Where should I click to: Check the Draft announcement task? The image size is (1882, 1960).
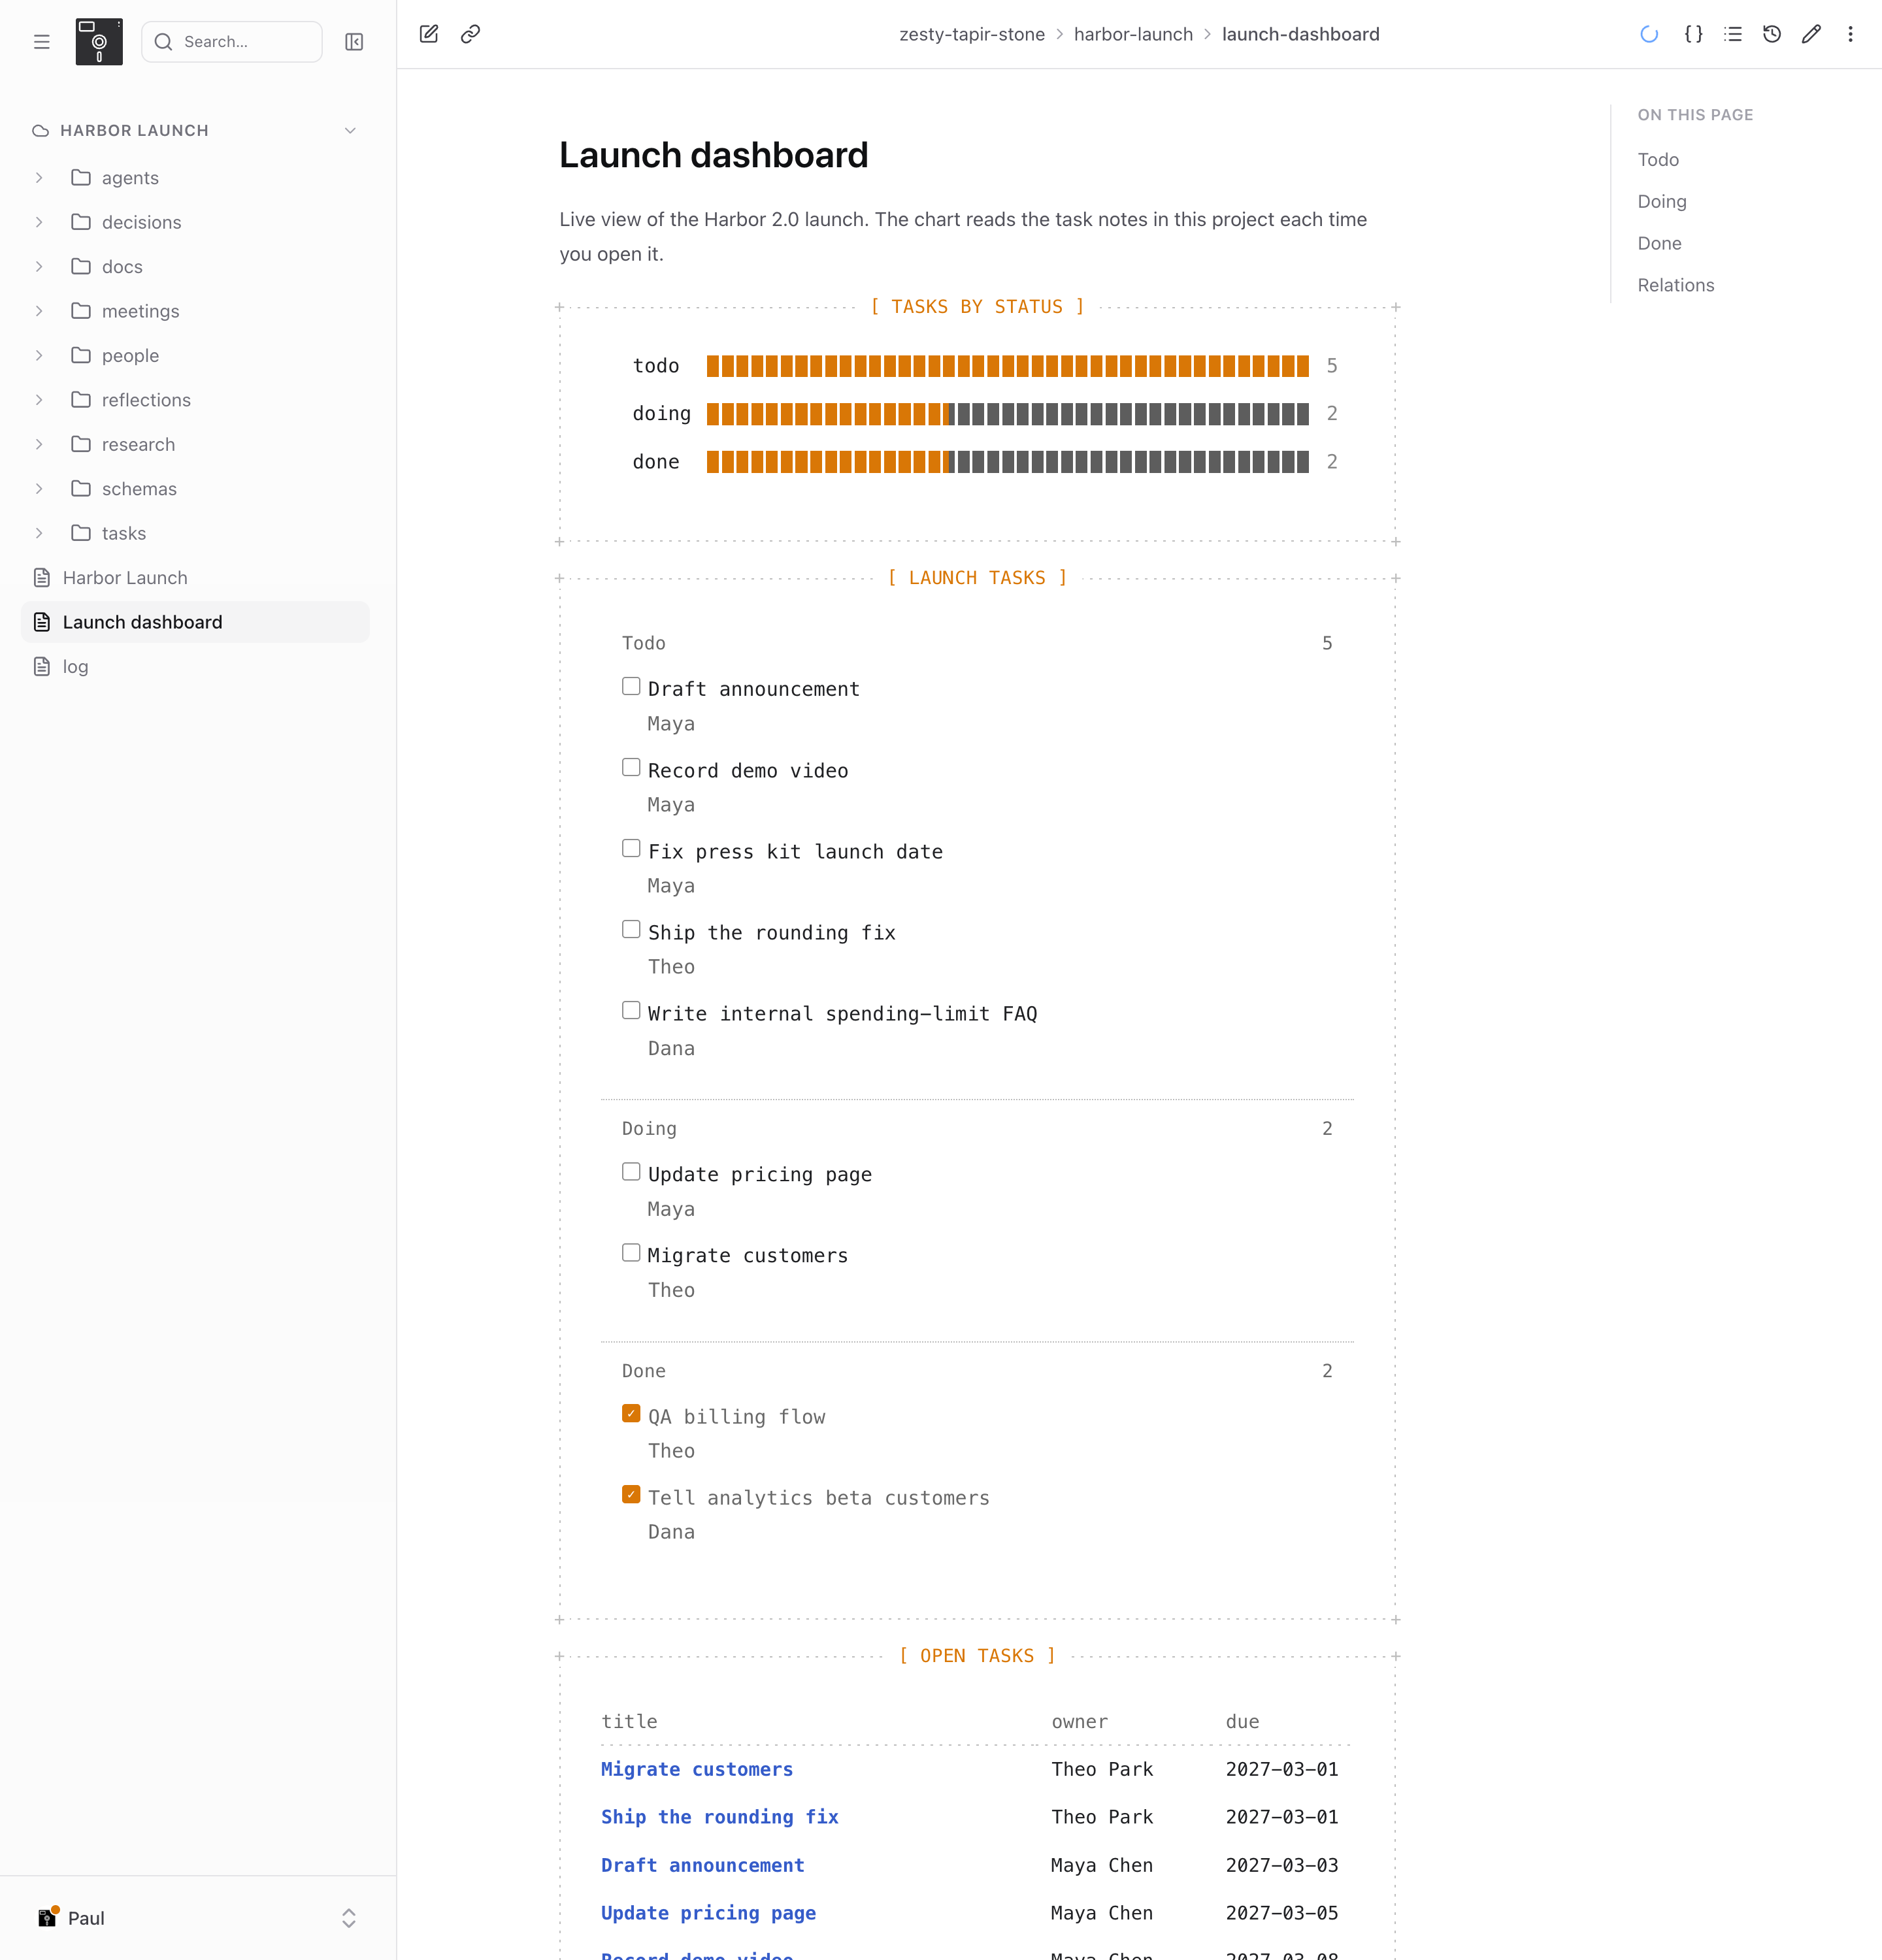pyautogui.click(x=631, y=686)
